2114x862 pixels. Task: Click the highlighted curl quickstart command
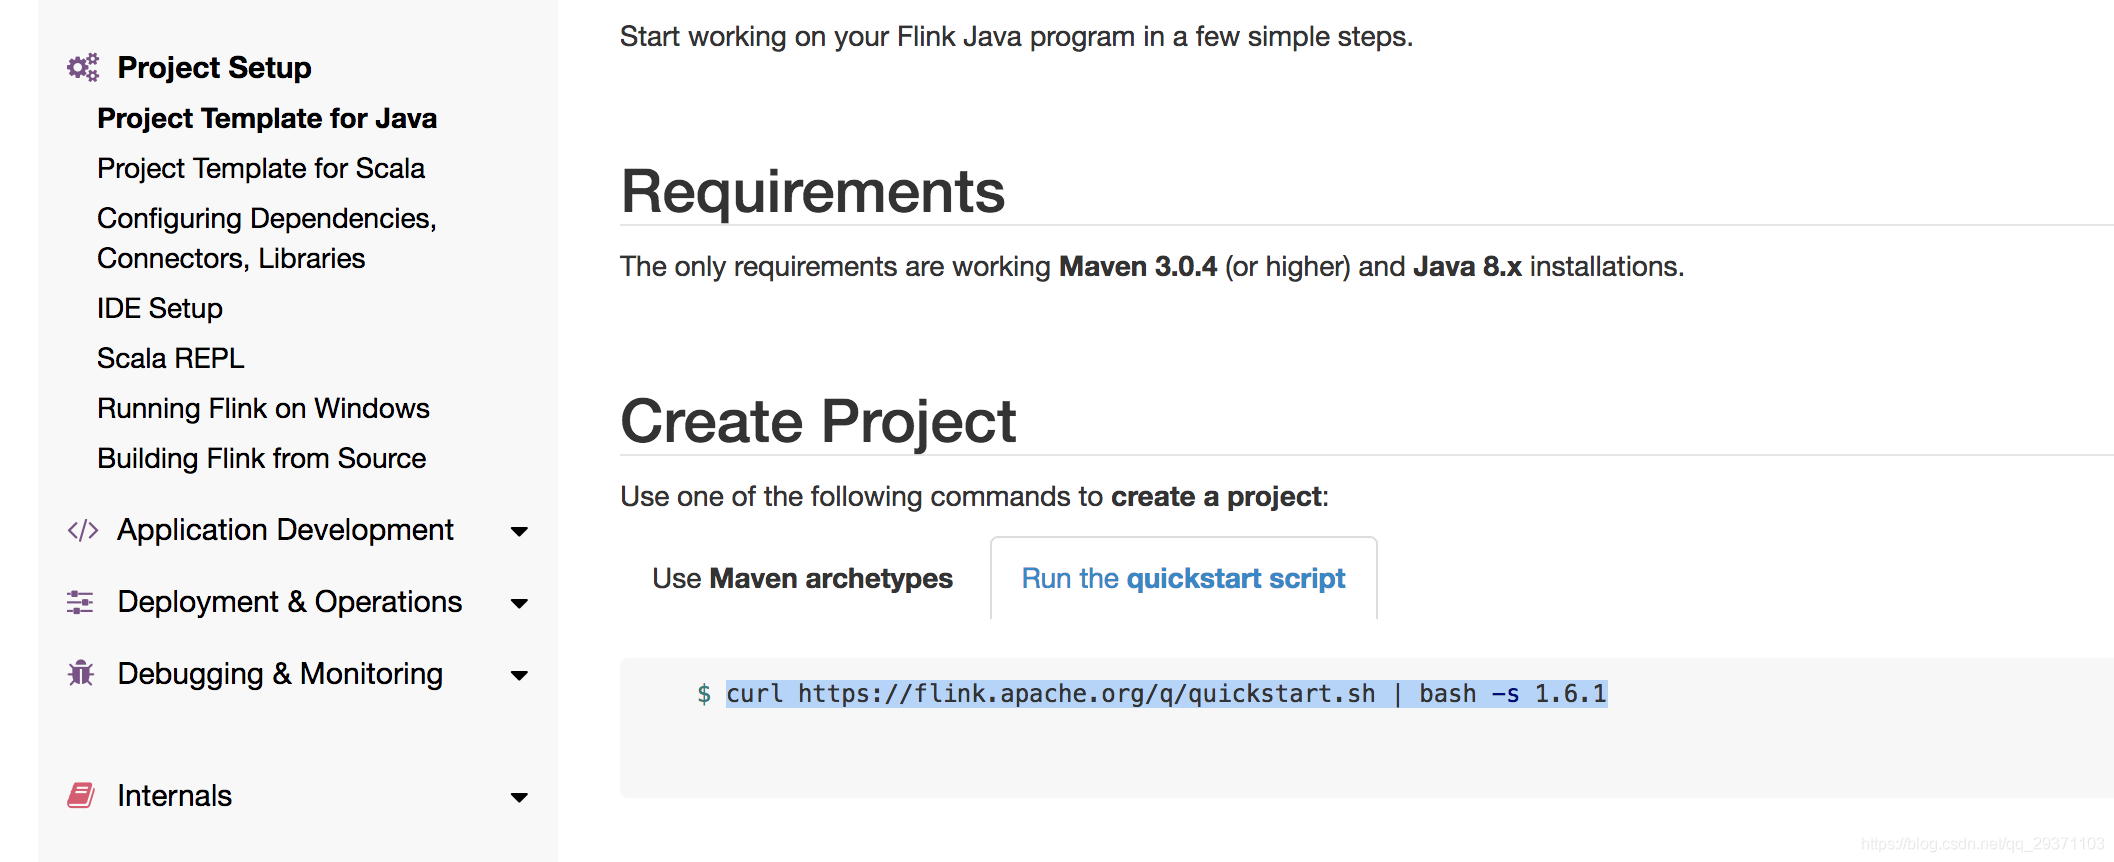pos(1166,693)
